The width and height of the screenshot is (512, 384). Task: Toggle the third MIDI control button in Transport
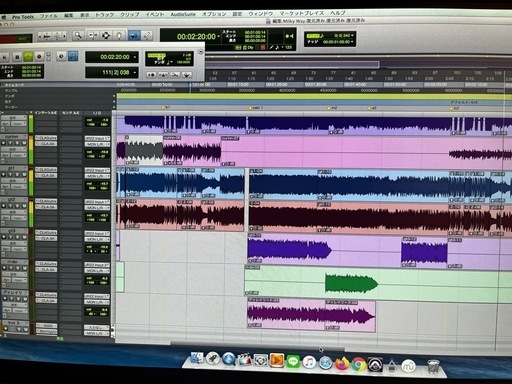(175, 75)
